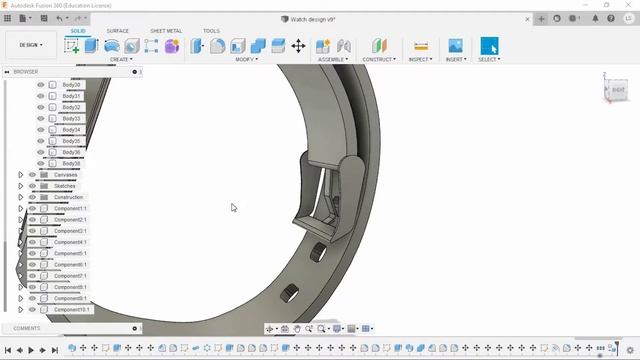Jump to timeline beginning
Image resolution: width=640 pixels, height=360 pixels.
(x=8, y=350)
